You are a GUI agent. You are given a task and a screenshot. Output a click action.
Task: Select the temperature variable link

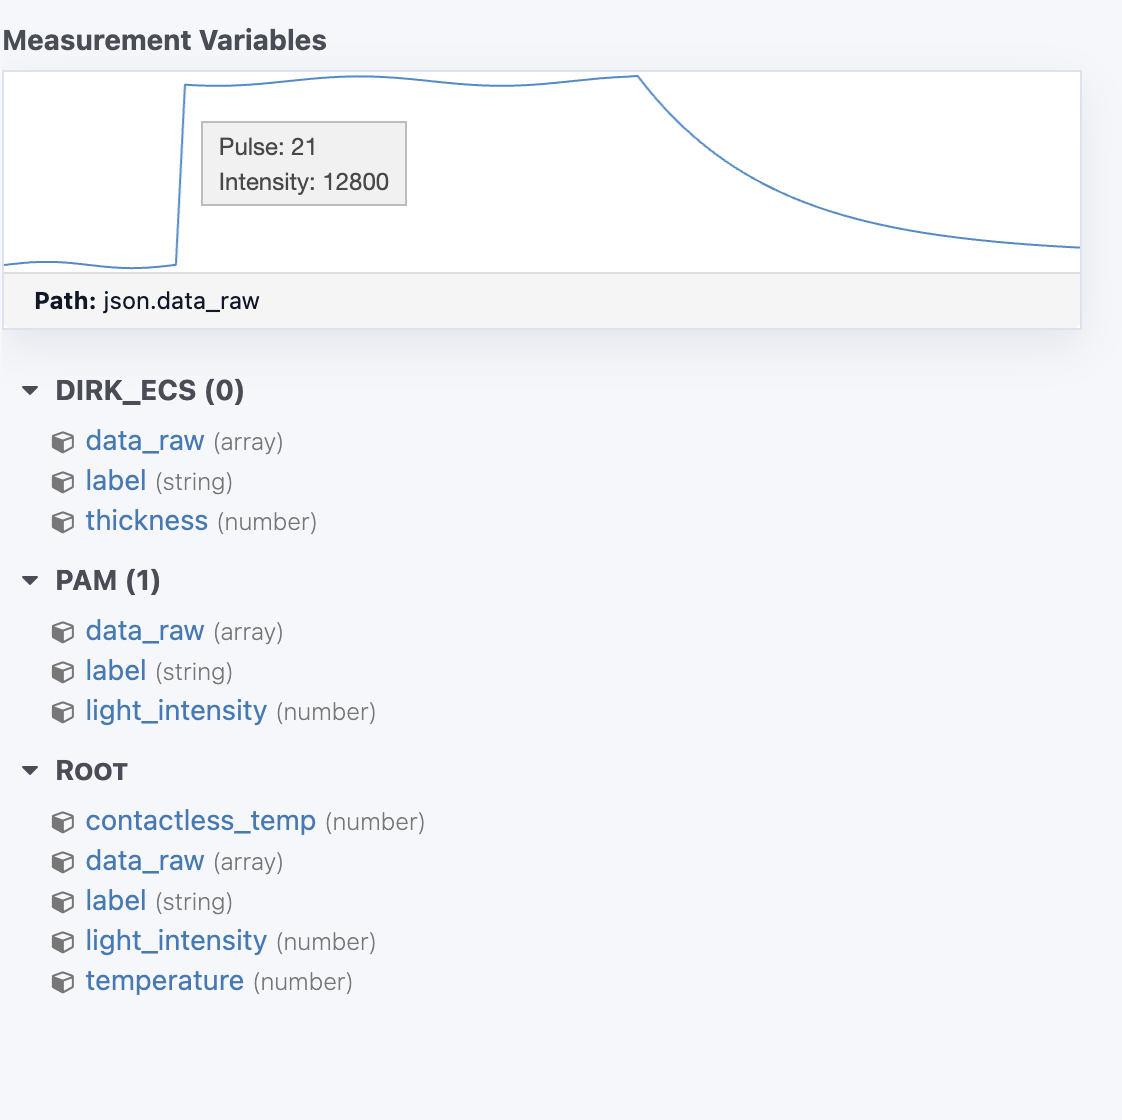(165, 980)
